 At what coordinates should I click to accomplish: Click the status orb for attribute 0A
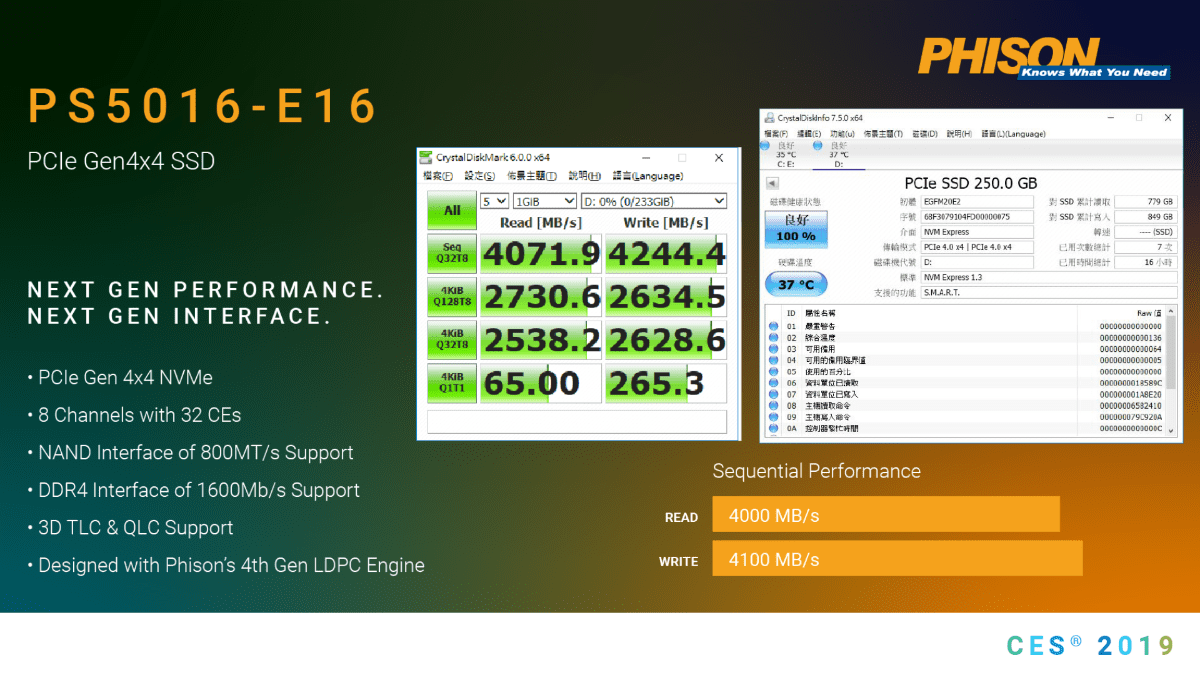click(x=773, y=428)
